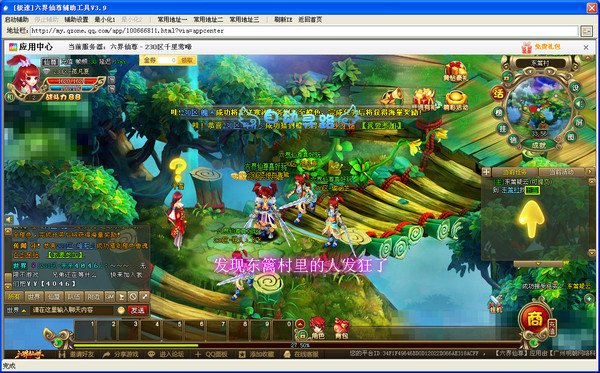
Task: Click the red HP bar
Action: (72, 81)
